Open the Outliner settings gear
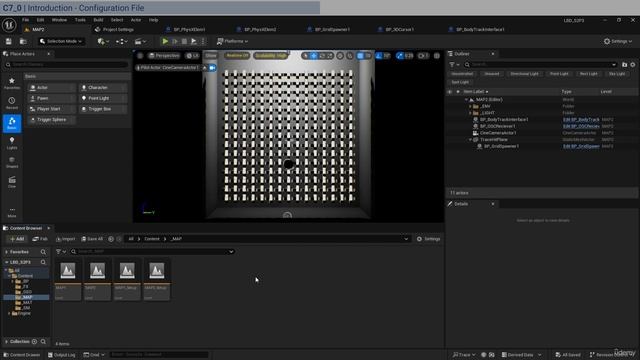This screenshot has width=640, height=360. pos(633,64)
